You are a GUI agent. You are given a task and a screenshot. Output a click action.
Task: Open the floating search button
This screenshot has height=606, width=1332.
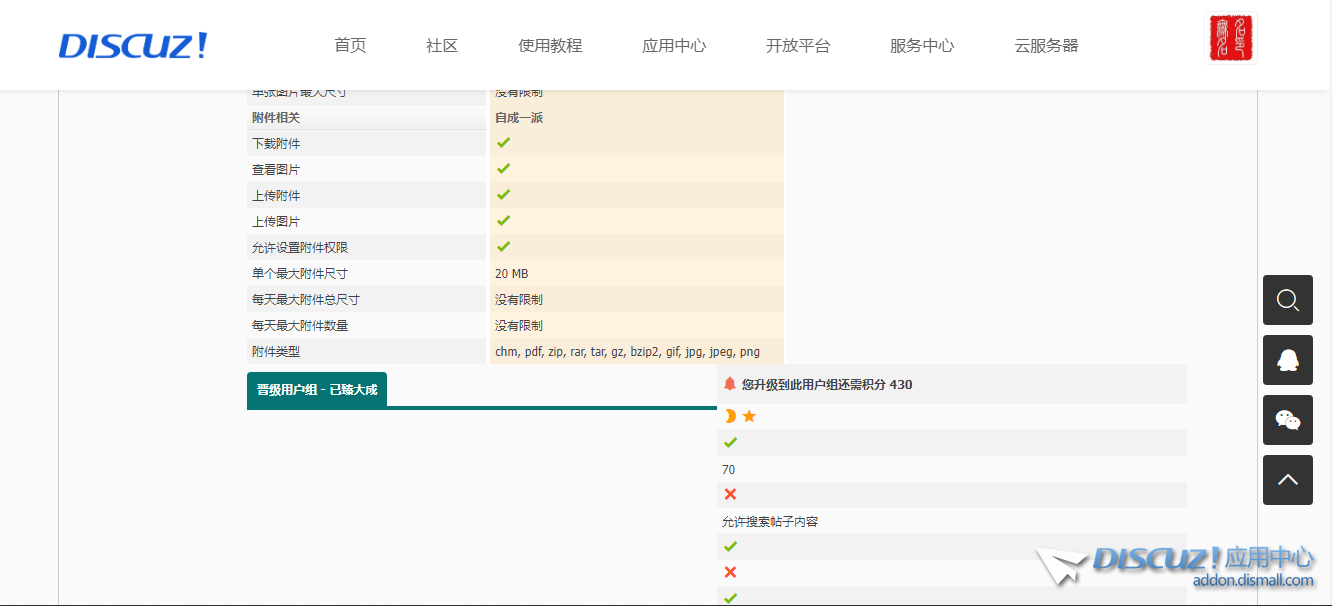pyautogui.click(x=1287, y=300)
